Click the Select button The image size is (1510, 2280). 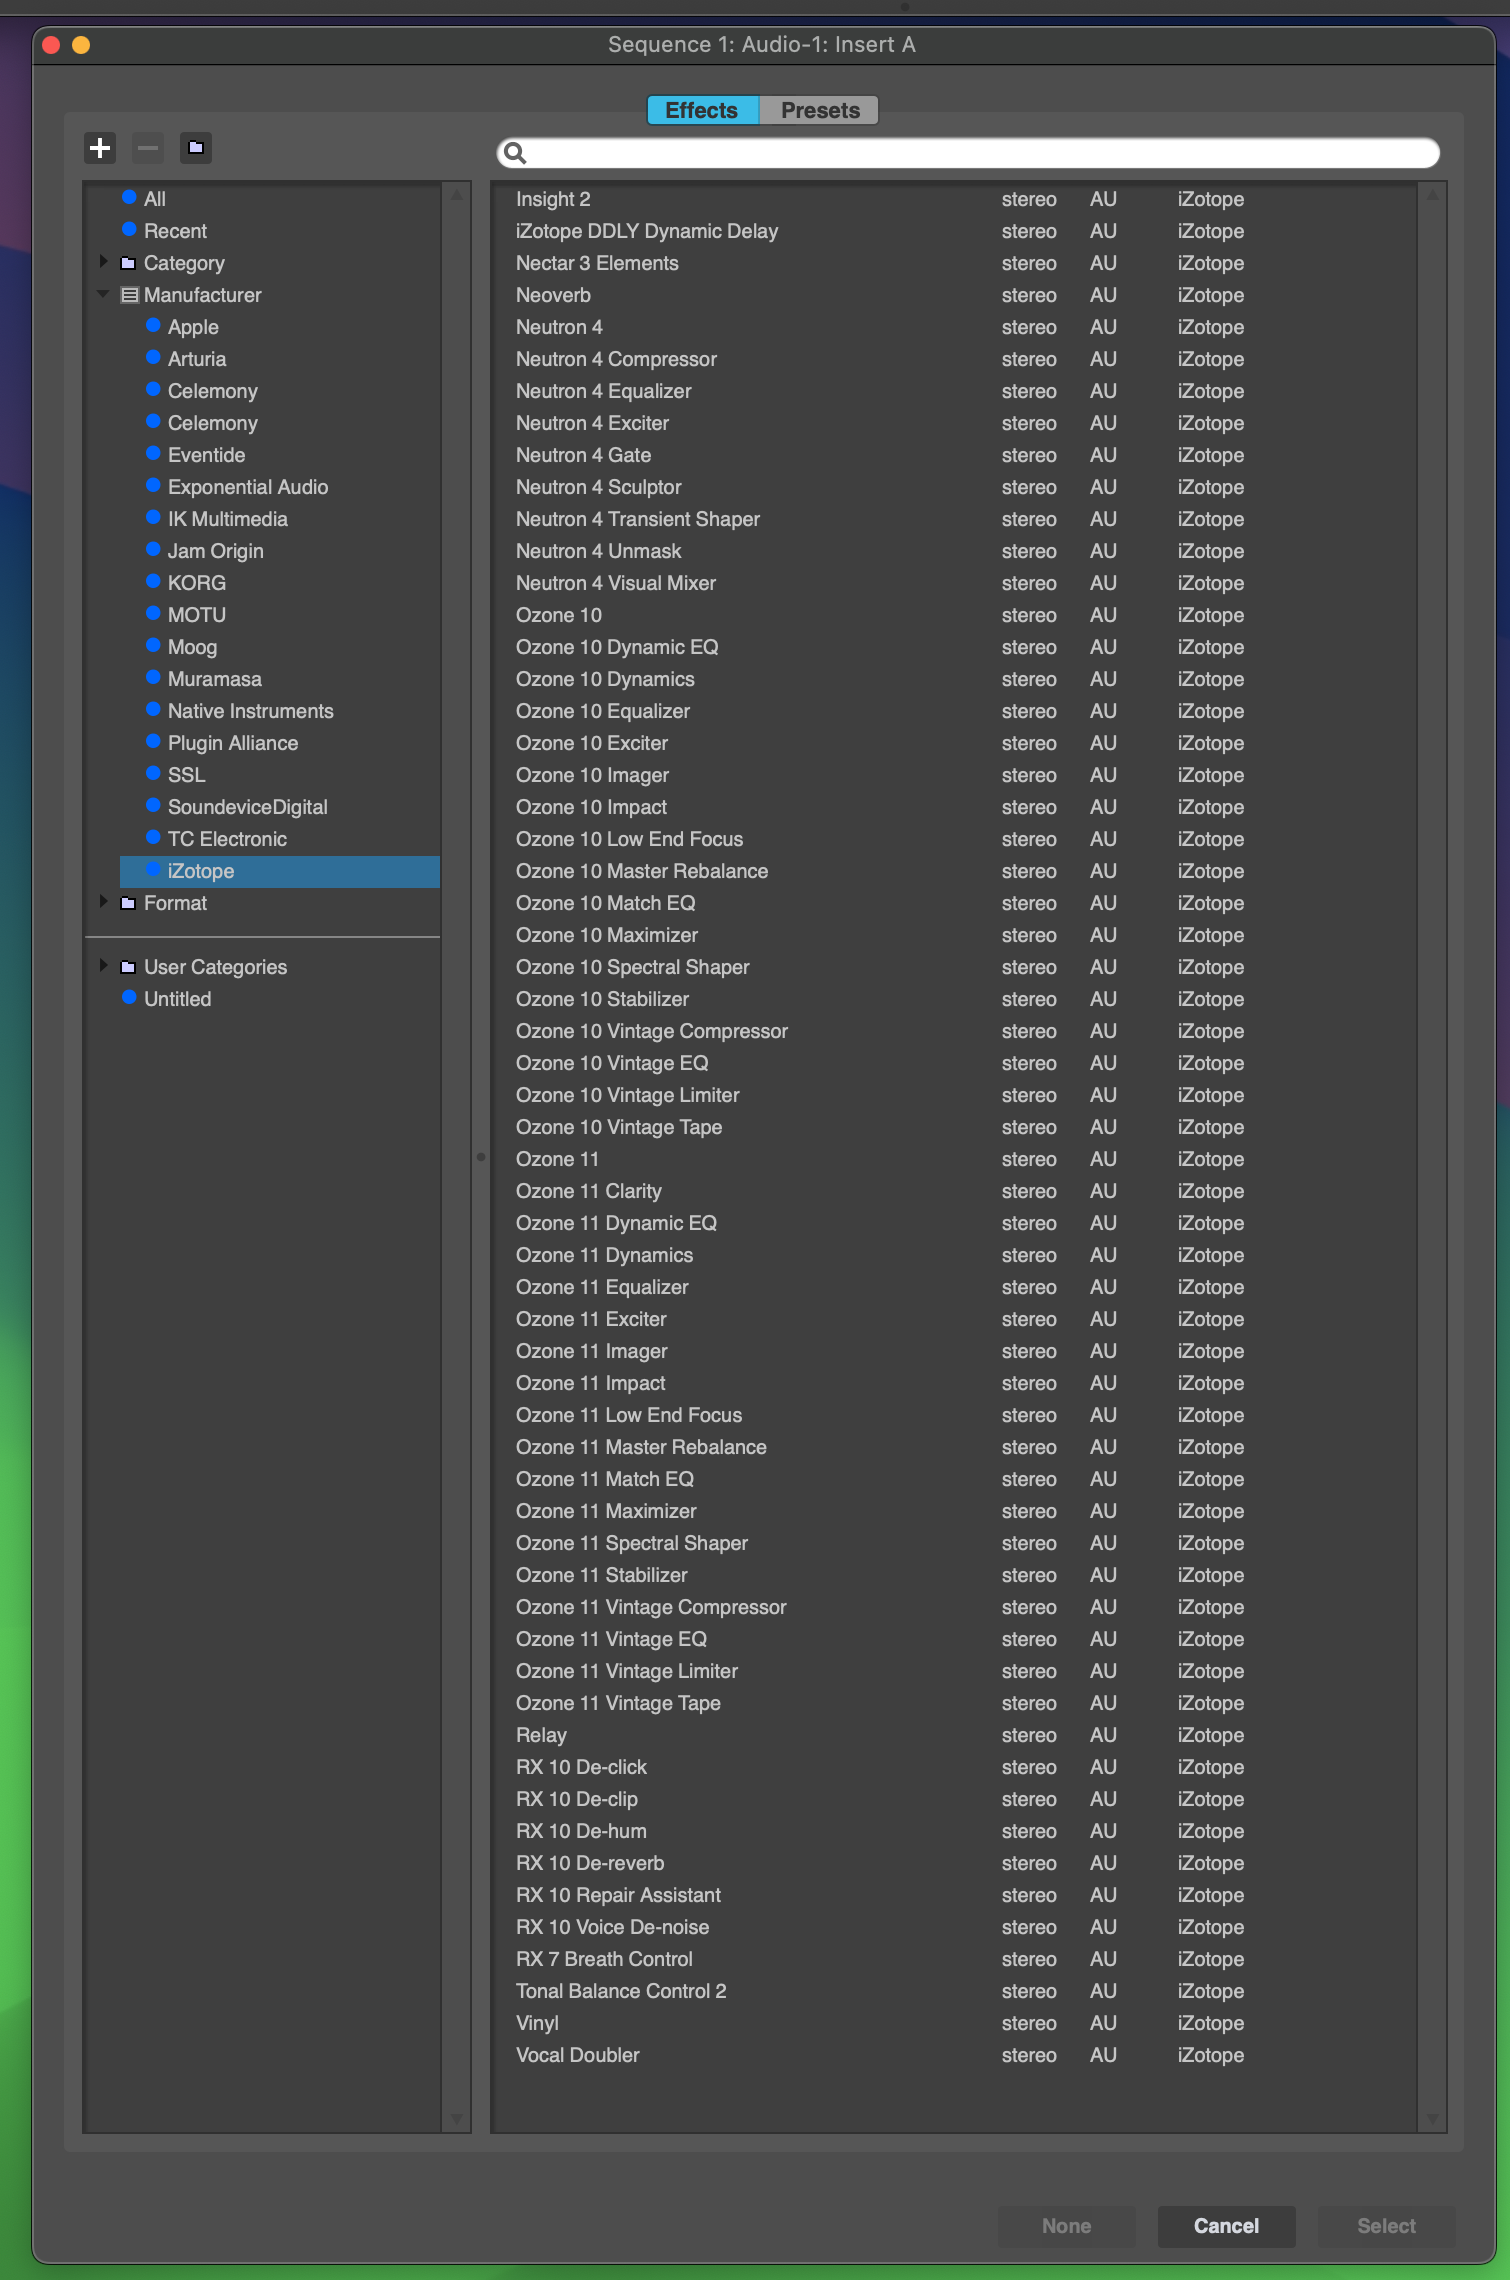click(1386, 2226)
